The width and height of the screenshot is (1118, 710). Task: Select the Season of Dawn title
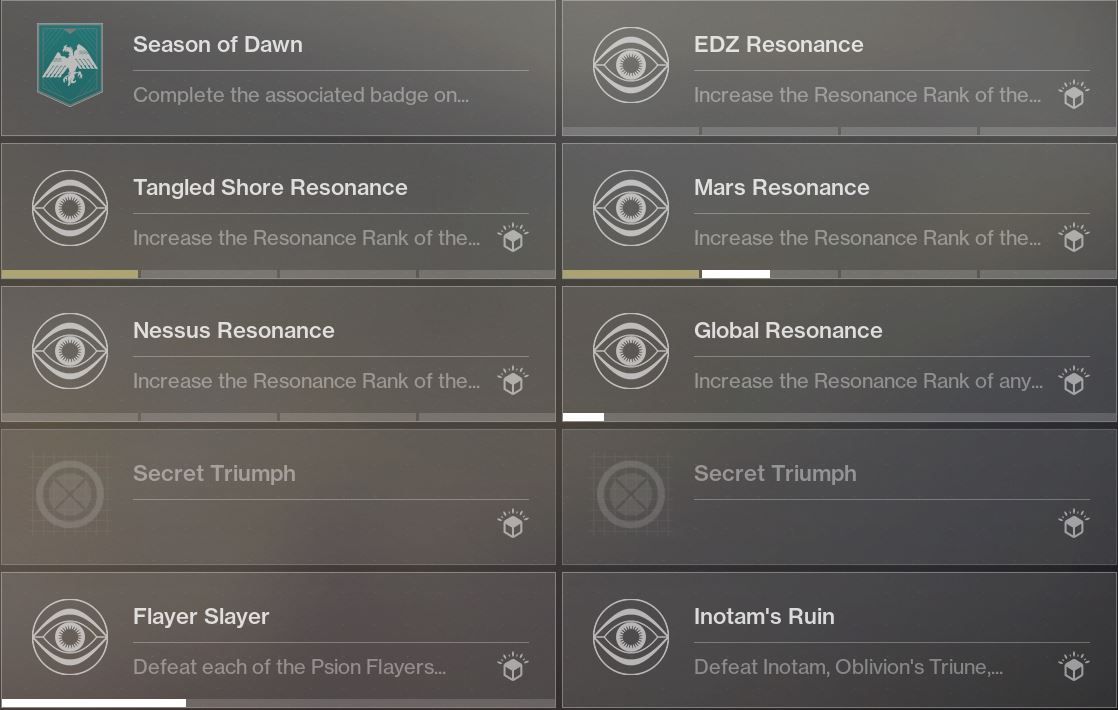[x=217, y=44]
